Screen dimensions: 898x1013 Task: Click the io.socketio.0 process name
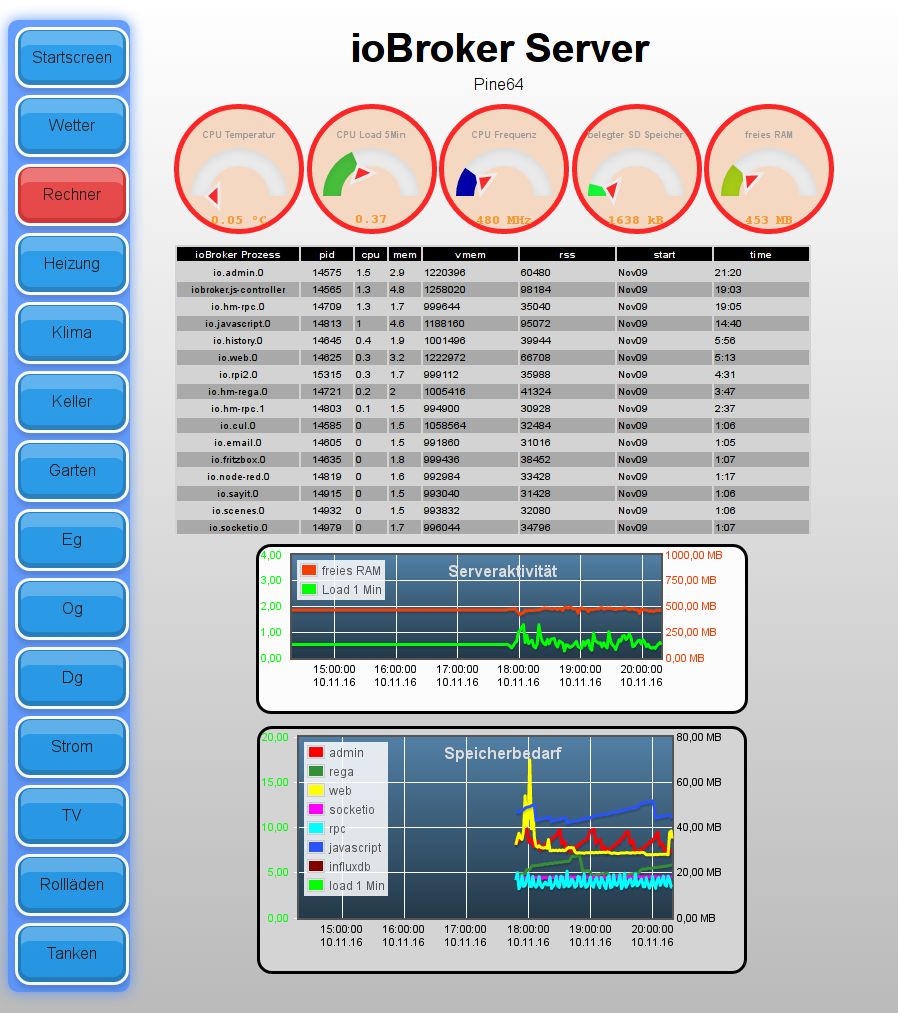click(238, 528)
